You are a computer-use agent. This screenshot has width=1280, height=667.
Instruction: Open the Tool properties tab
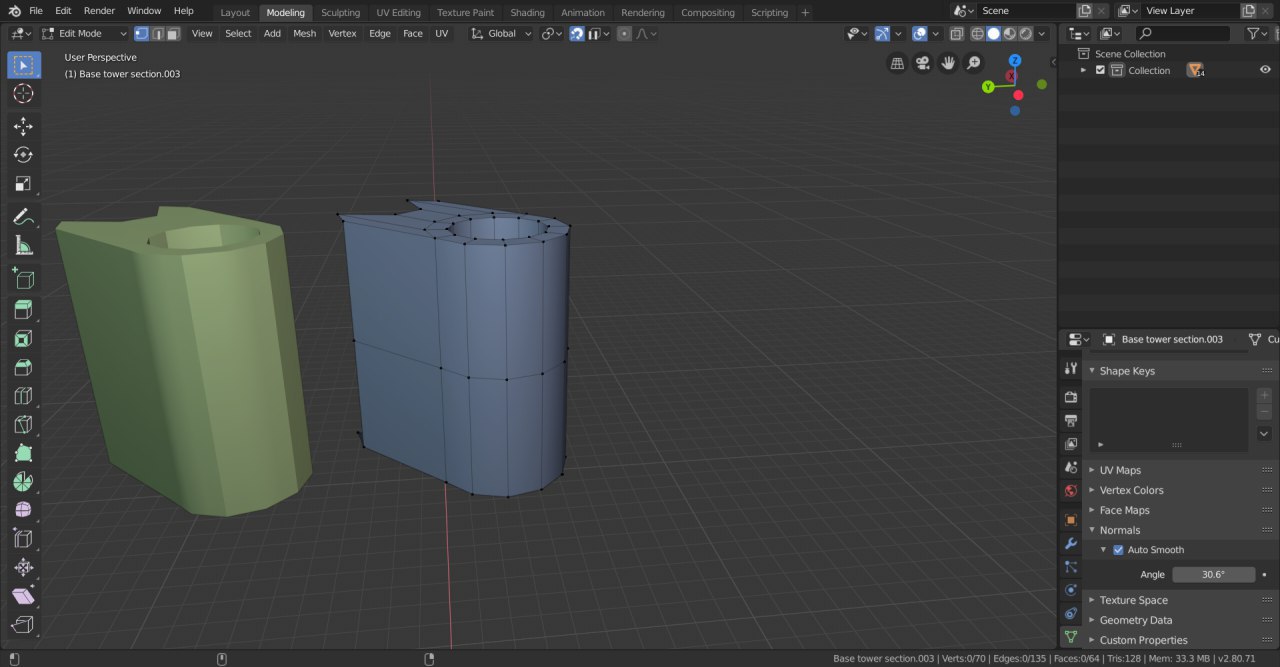(x=1071, y=369)
